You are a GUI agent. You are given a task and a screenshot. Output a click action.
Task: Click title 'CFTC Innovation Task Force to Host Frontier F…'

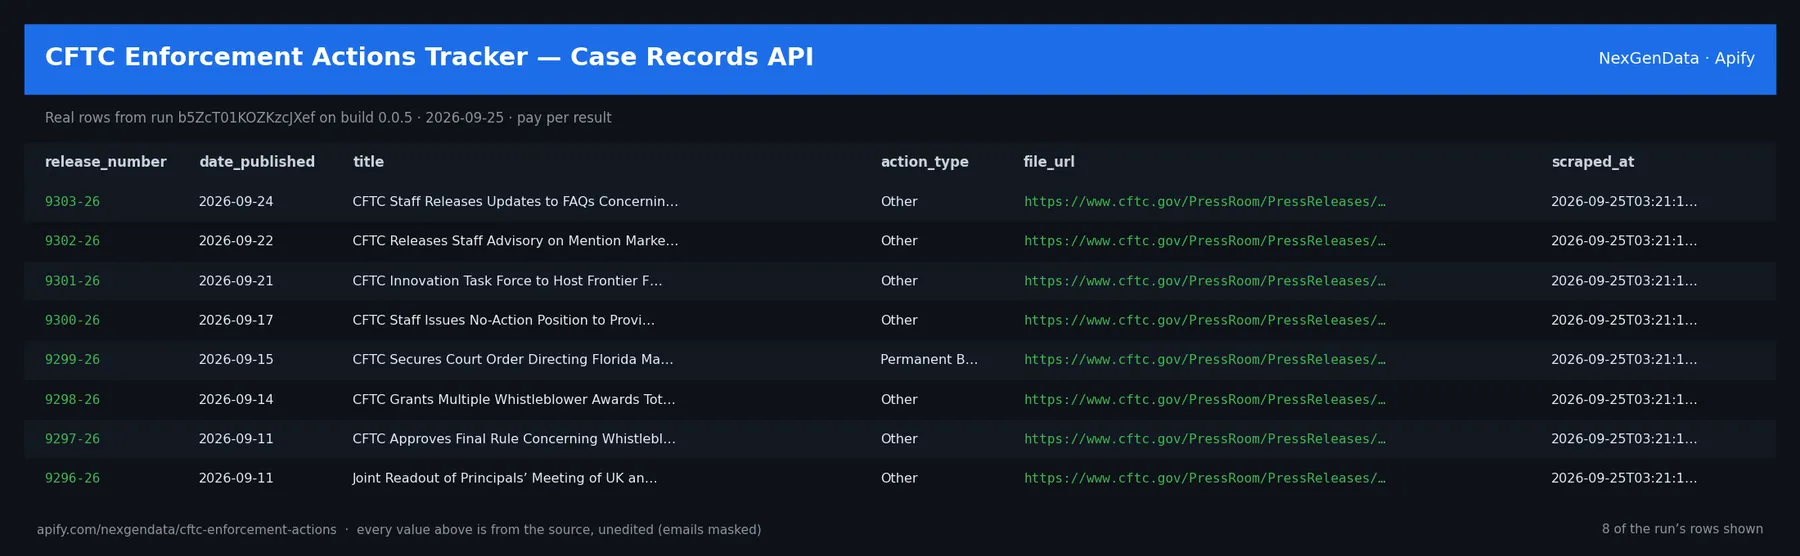[x=507, y=281]
